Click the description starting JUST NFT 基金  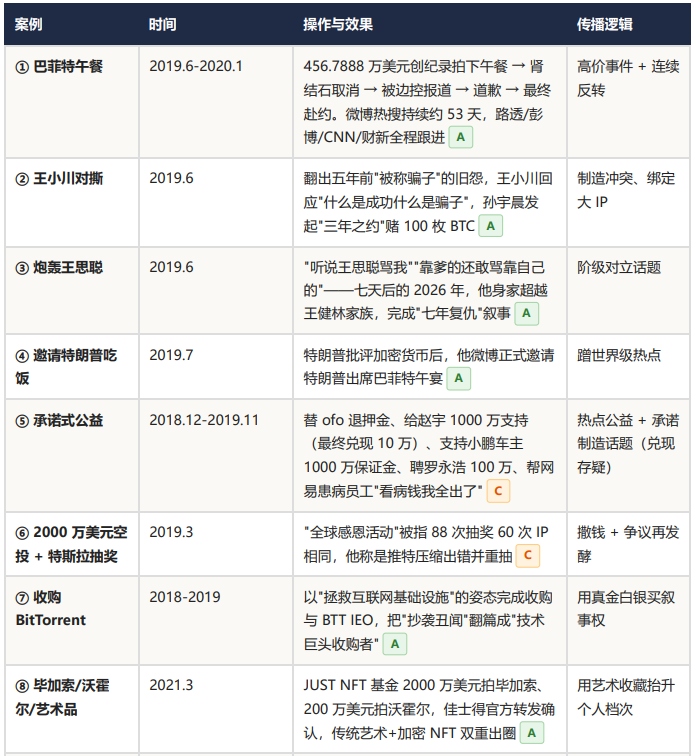[x=429, y=709]
